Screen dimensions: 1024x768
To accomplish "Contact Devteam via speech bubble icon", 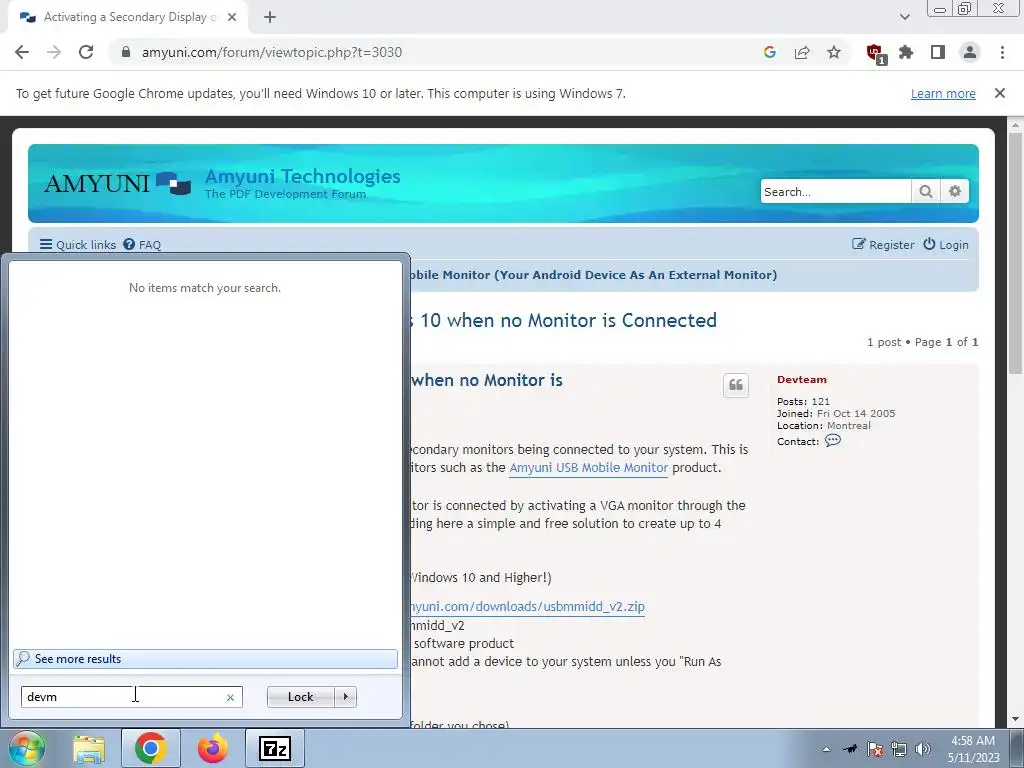I will point(833,441).
